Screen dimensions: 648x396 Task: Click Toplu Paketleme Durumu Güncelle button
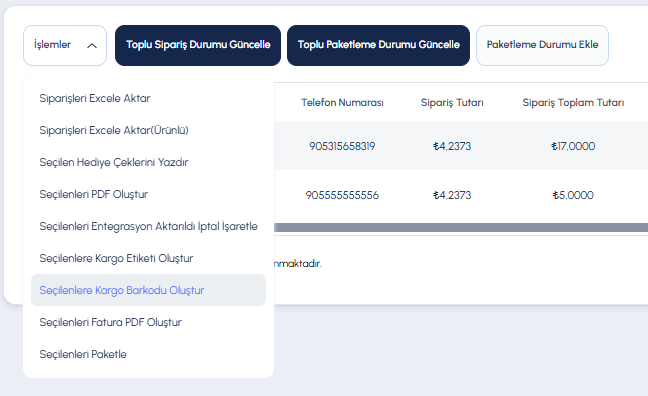coord(379,45)
